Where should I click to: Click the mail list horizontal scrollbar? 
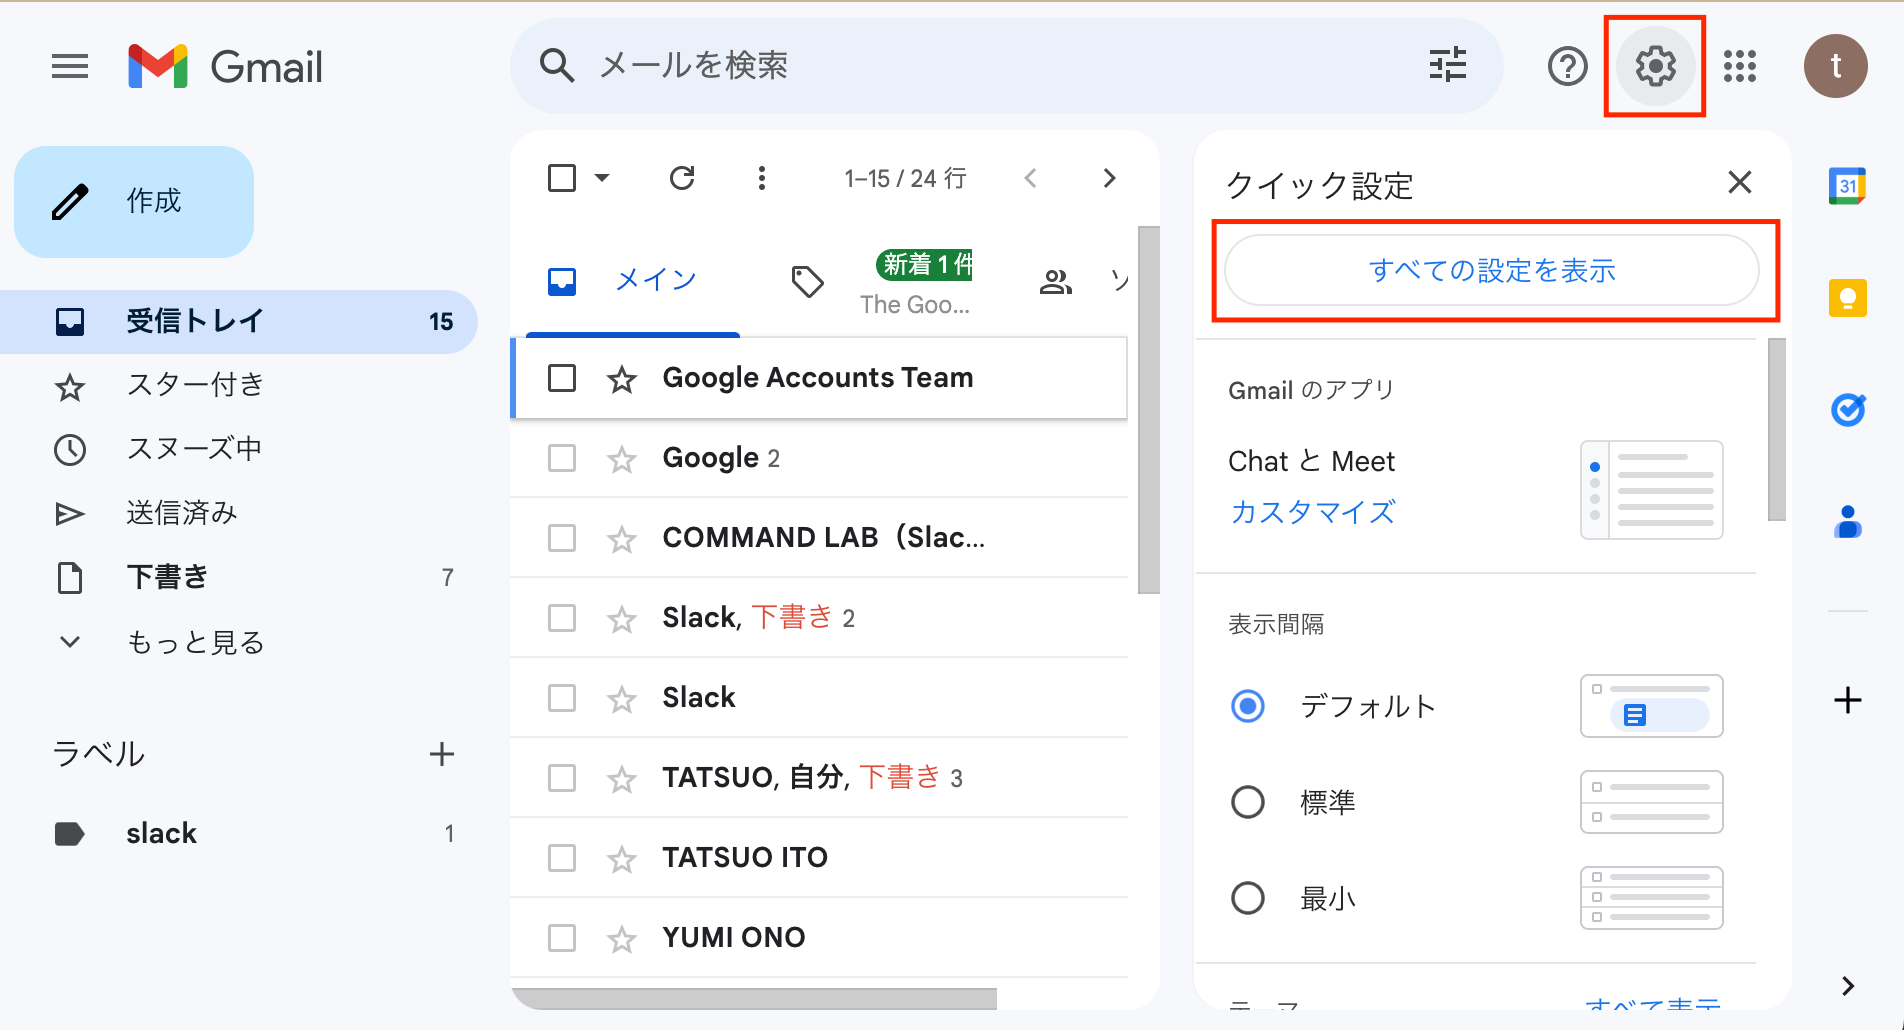(x=754, y=999)
